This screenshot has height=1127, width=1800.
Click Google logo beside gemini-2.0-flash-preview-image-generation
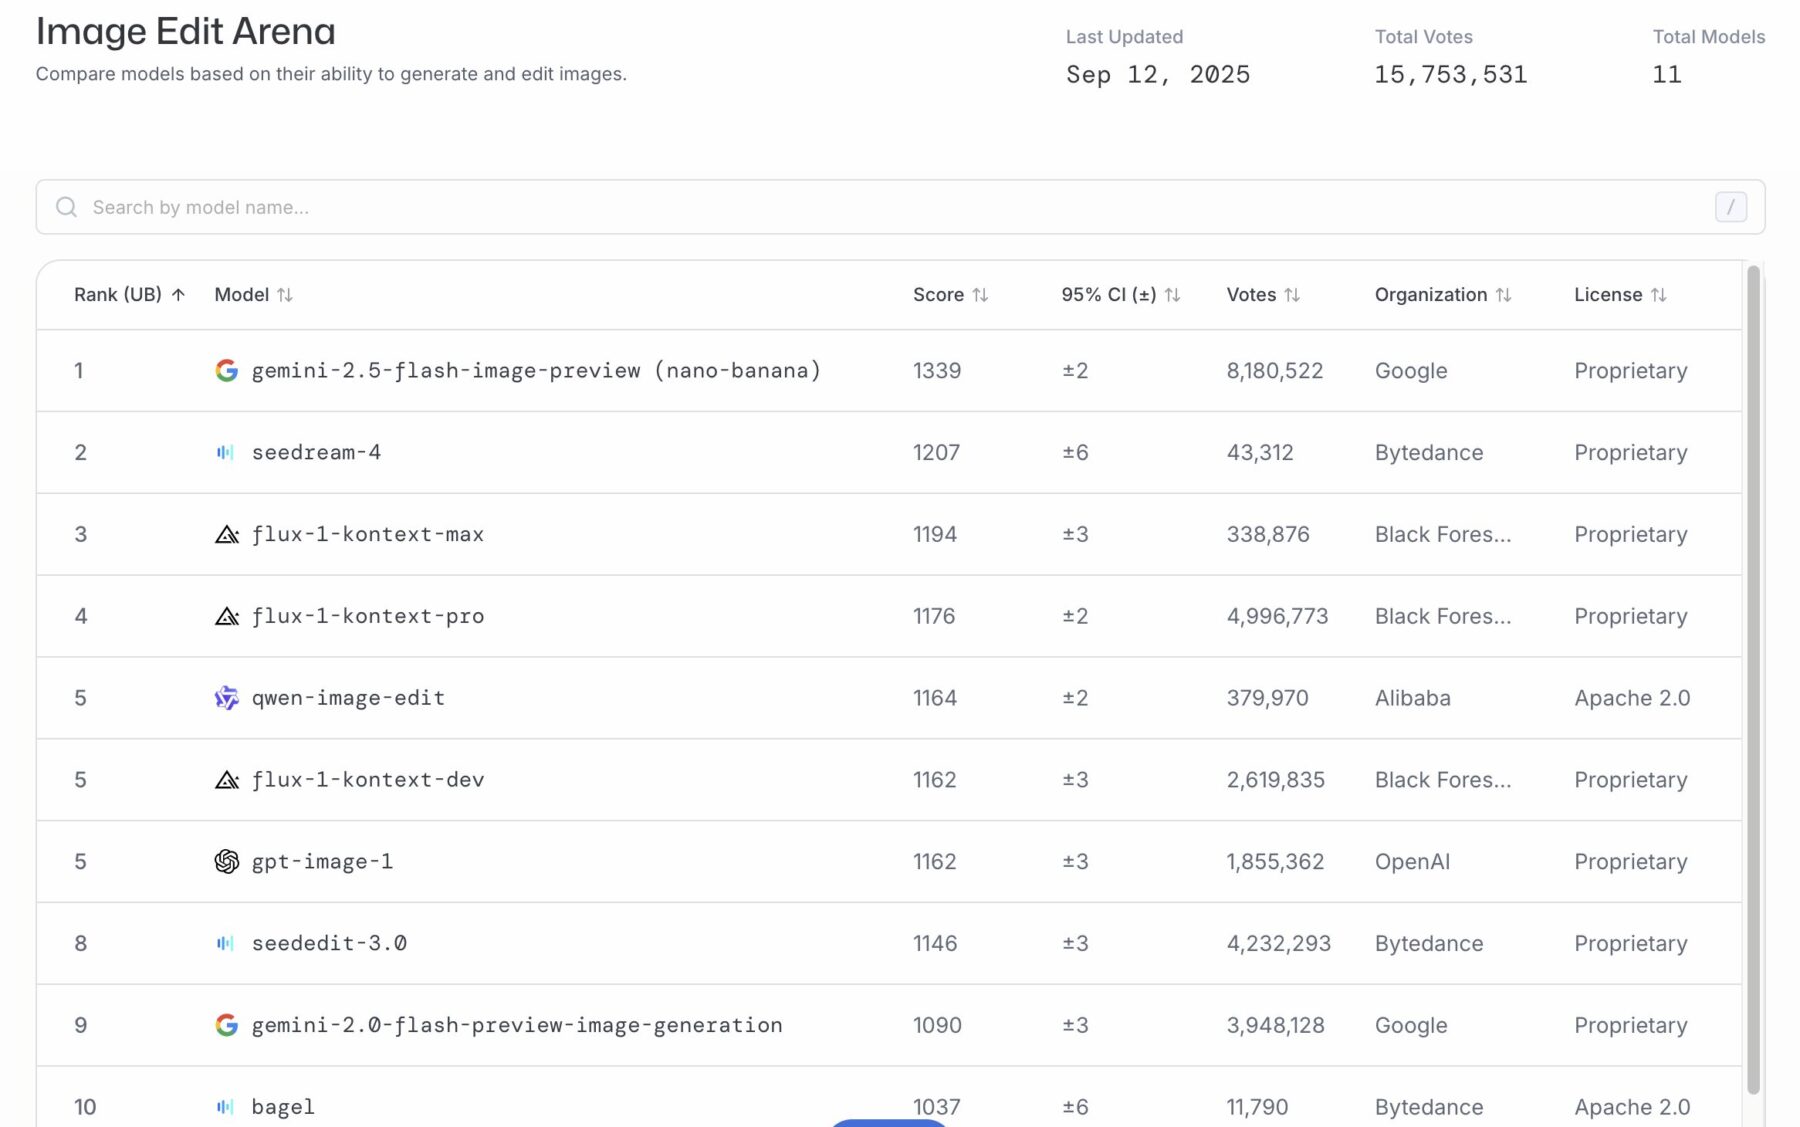(x=227, y=1025)
